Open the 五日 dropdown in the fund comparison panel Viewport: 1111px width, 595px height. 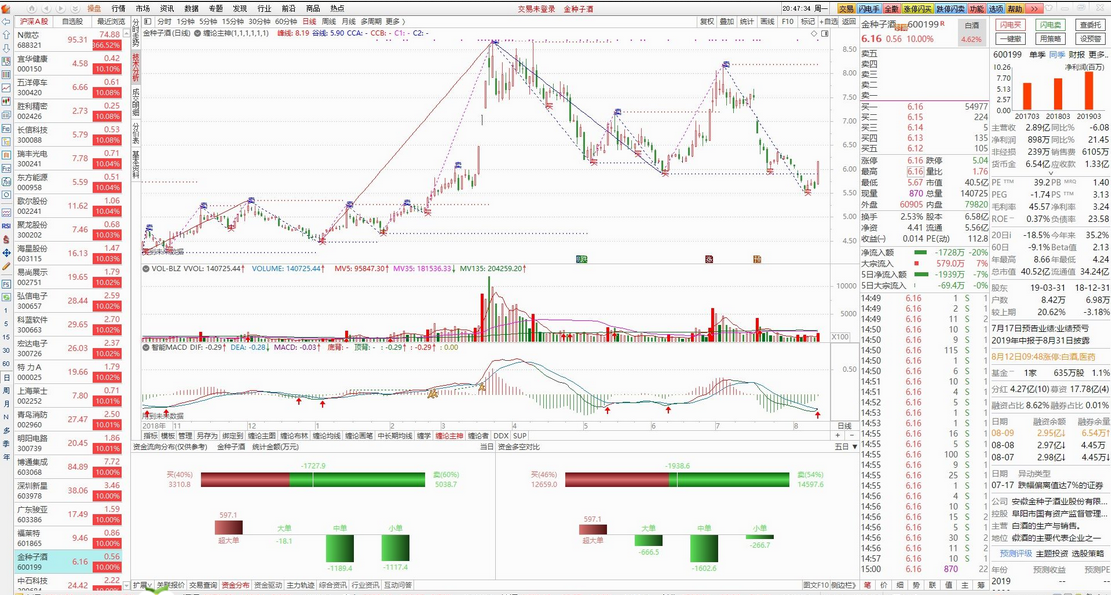tap(845, 447)
